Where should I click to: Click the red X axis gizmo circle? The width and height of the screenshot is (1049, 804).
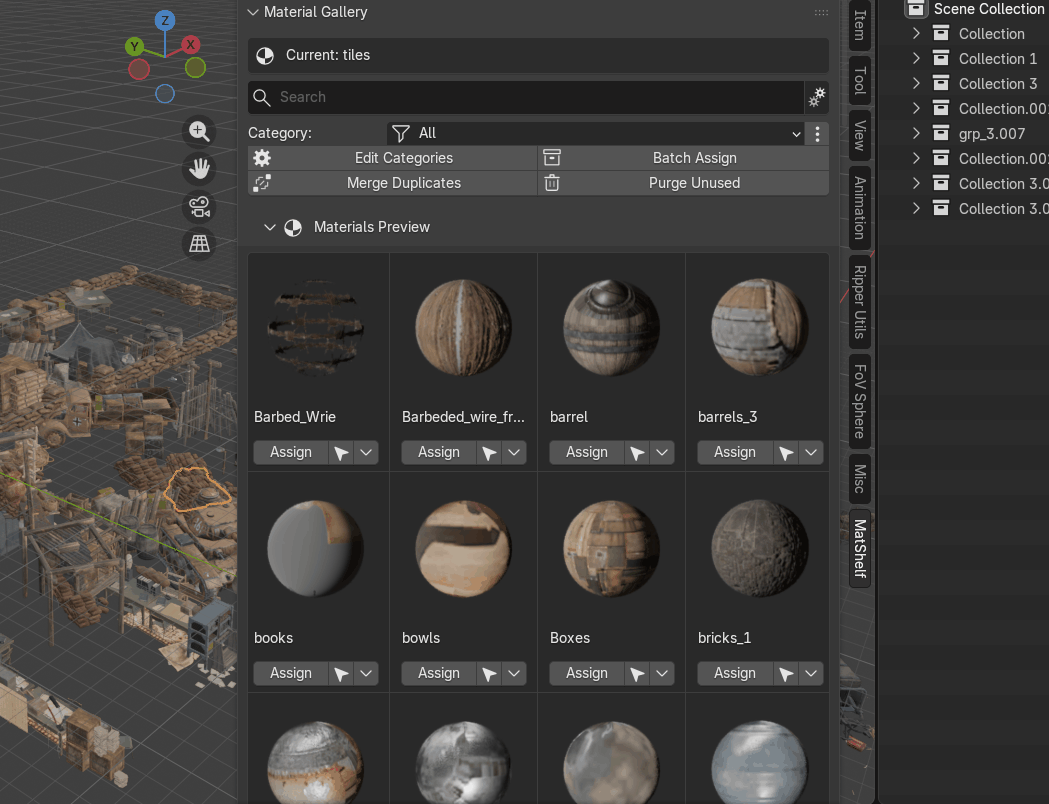(191, 45)
